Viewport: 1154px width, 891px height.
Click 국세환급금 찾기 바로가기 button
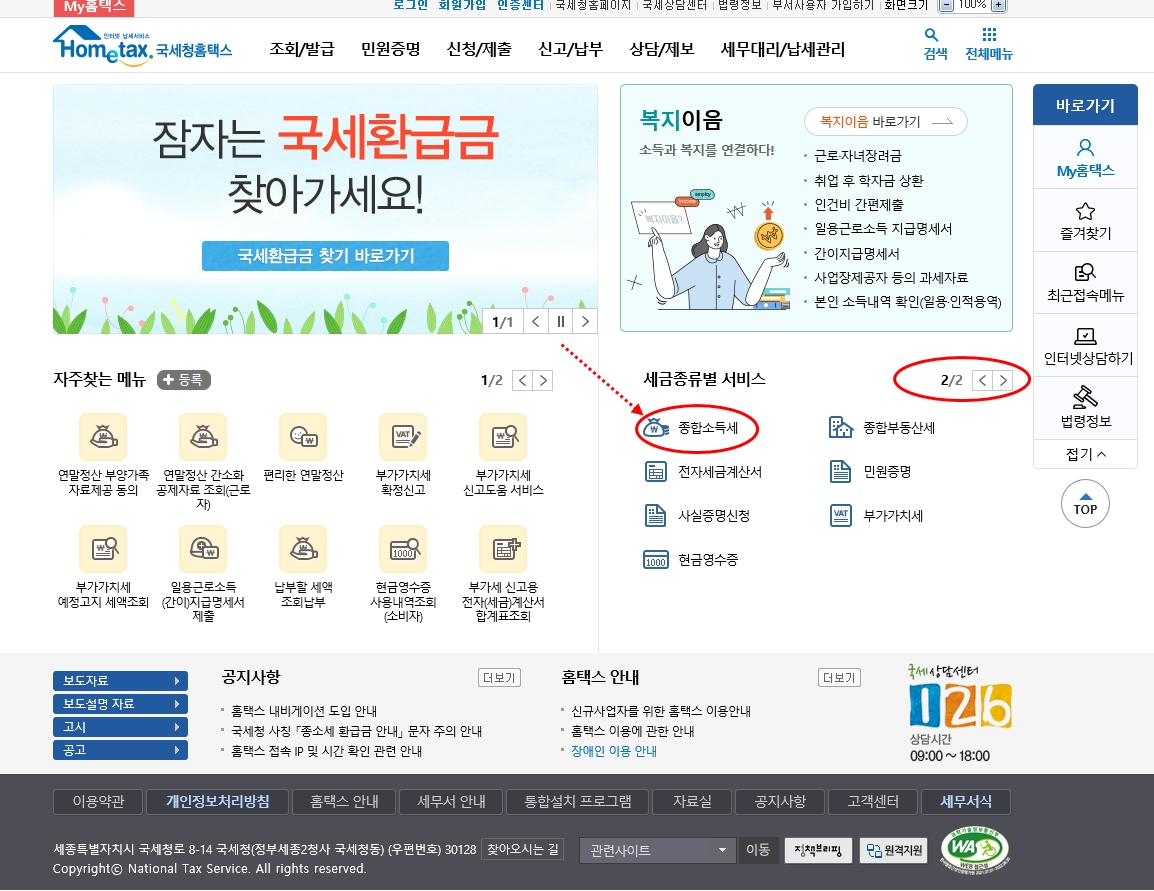[325, 255]
